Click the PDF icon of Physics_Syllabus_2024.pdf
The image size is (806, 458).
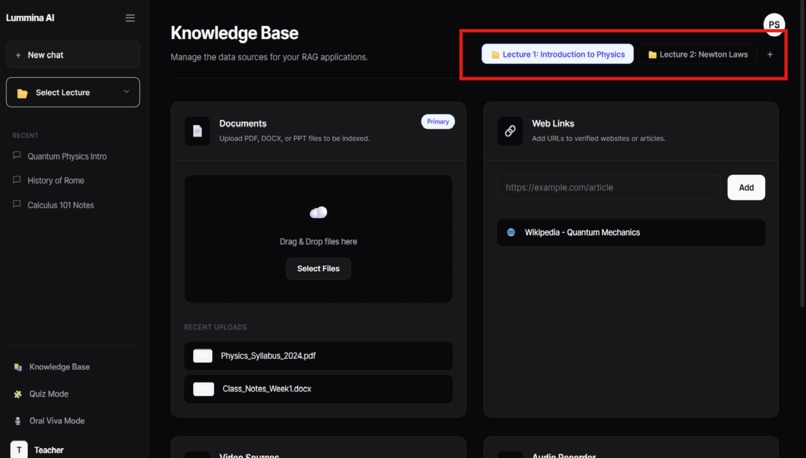pos(203,356)
